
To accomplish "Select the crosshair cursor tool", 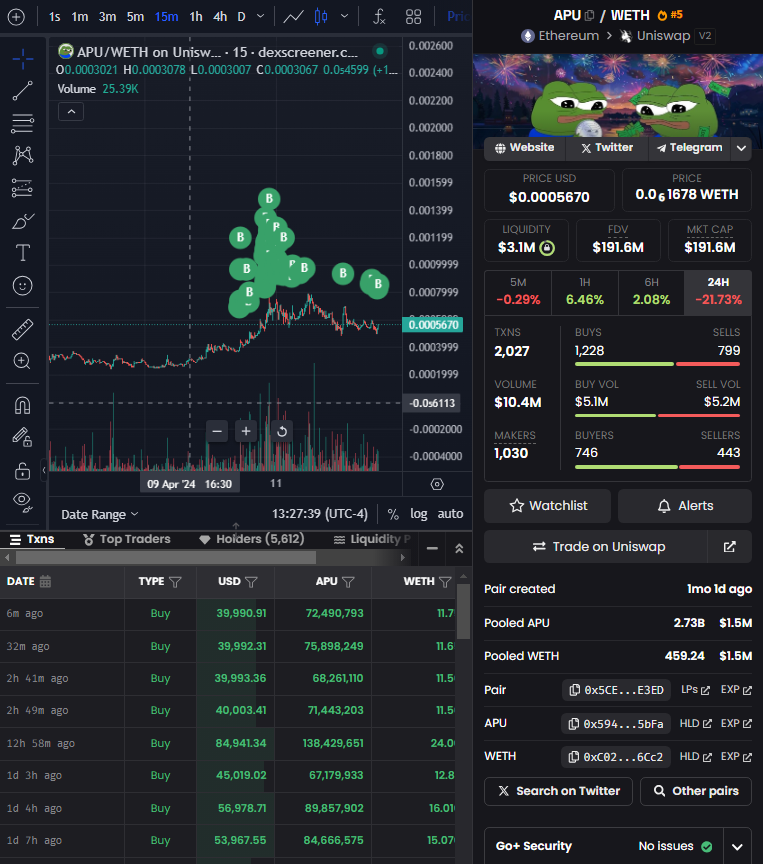I will pos(23,58).
